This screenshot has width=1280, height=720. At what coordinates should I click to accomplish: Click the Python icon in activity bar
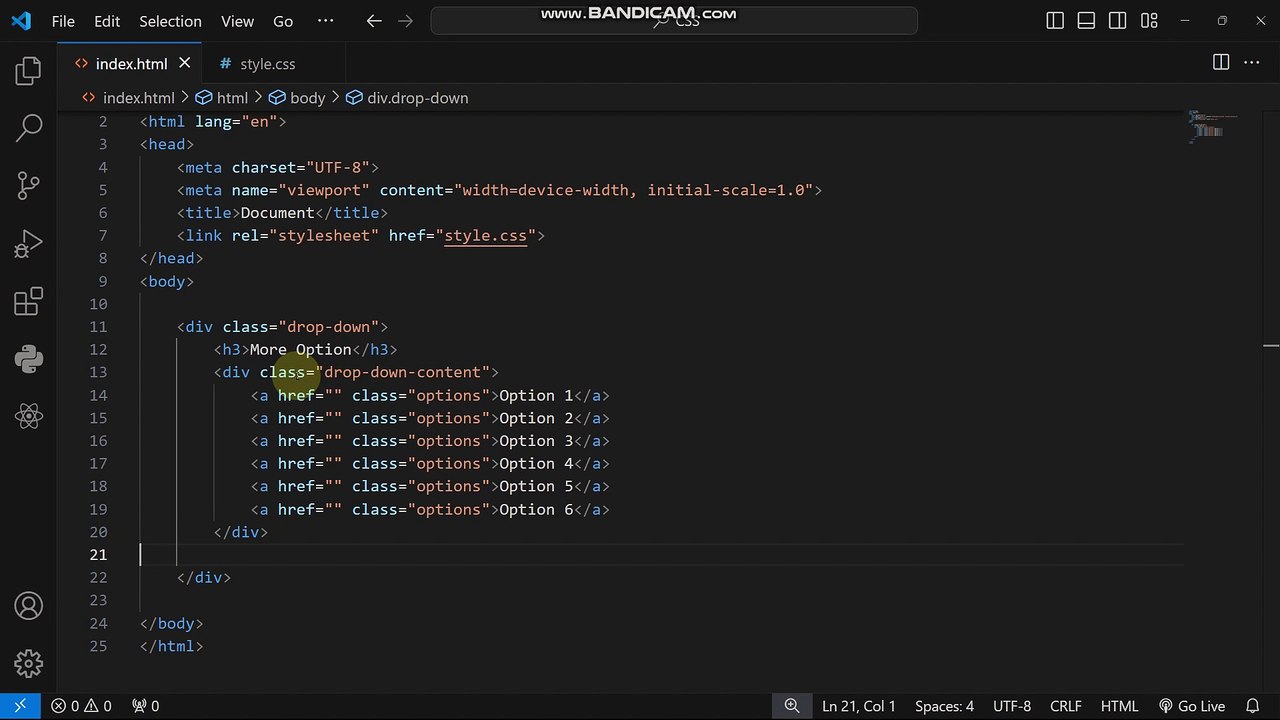coord(28,359)
